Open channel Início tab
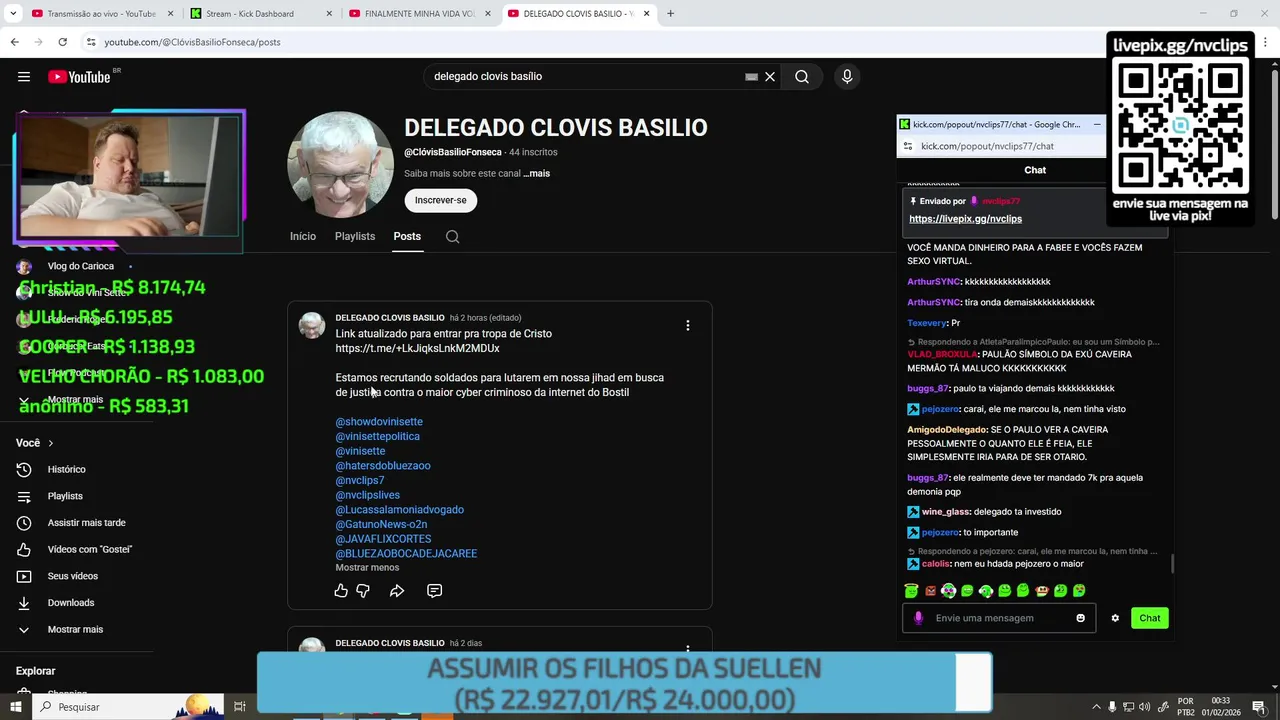This screenshot has height=720, width=1280. point(303,237)
